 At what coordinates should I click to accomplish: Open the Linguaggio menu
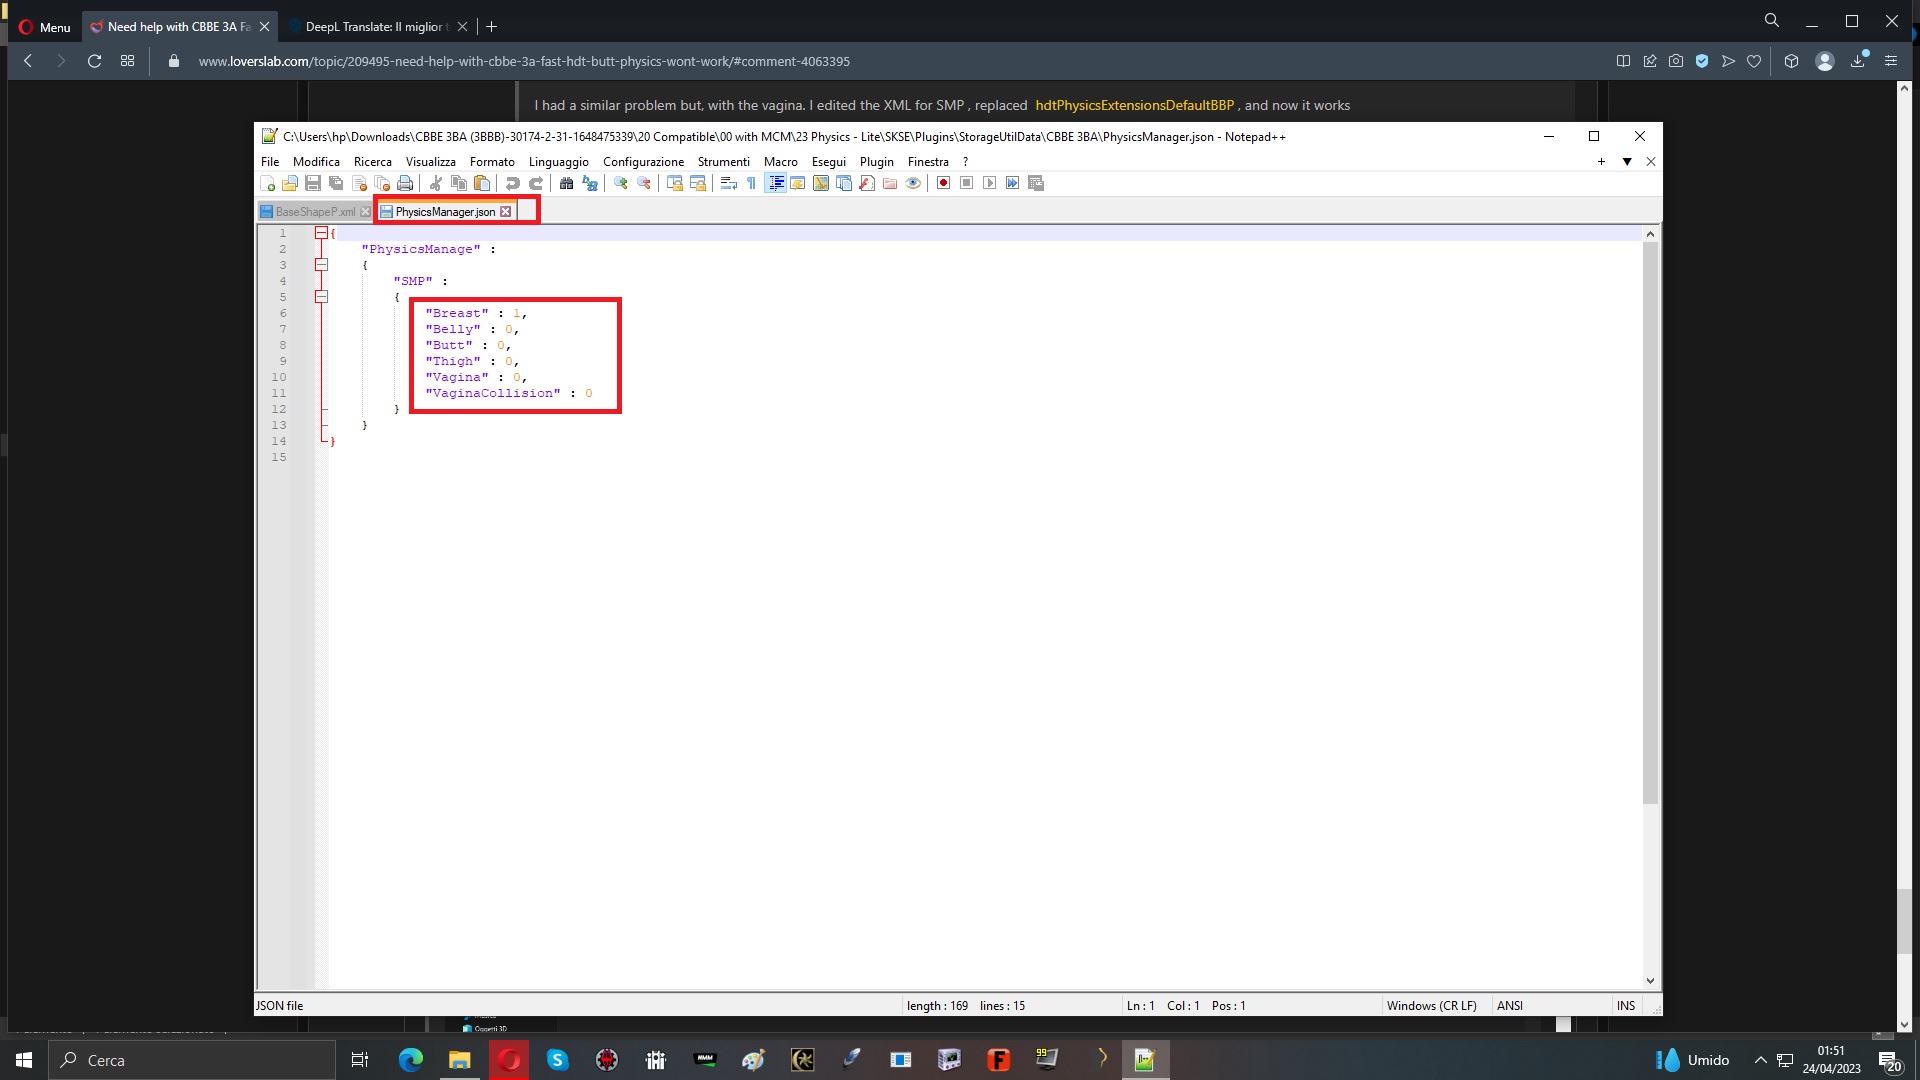558,161
